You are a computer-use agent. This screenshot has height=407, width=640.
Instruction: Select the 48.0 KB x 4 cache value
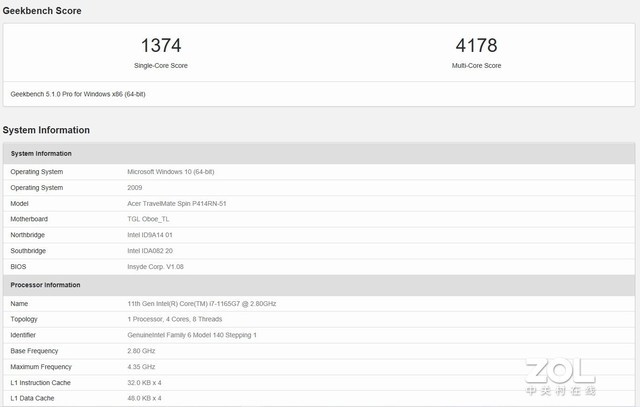[144, 398]
